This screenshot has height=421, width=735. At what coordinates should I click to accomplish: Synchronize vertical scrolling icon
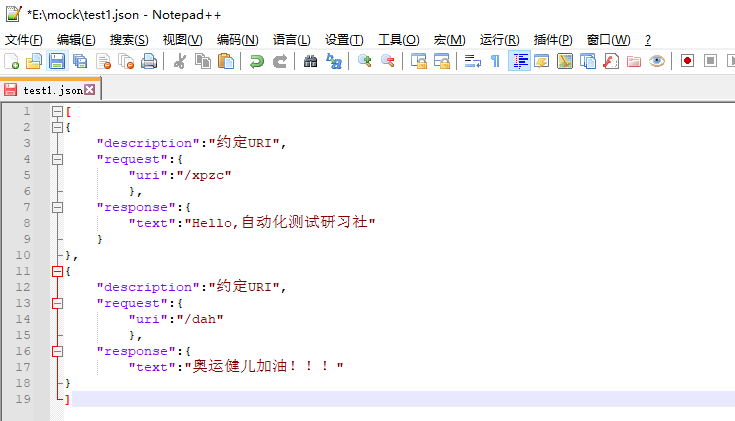pyautogui.click(x=419, y=61)
